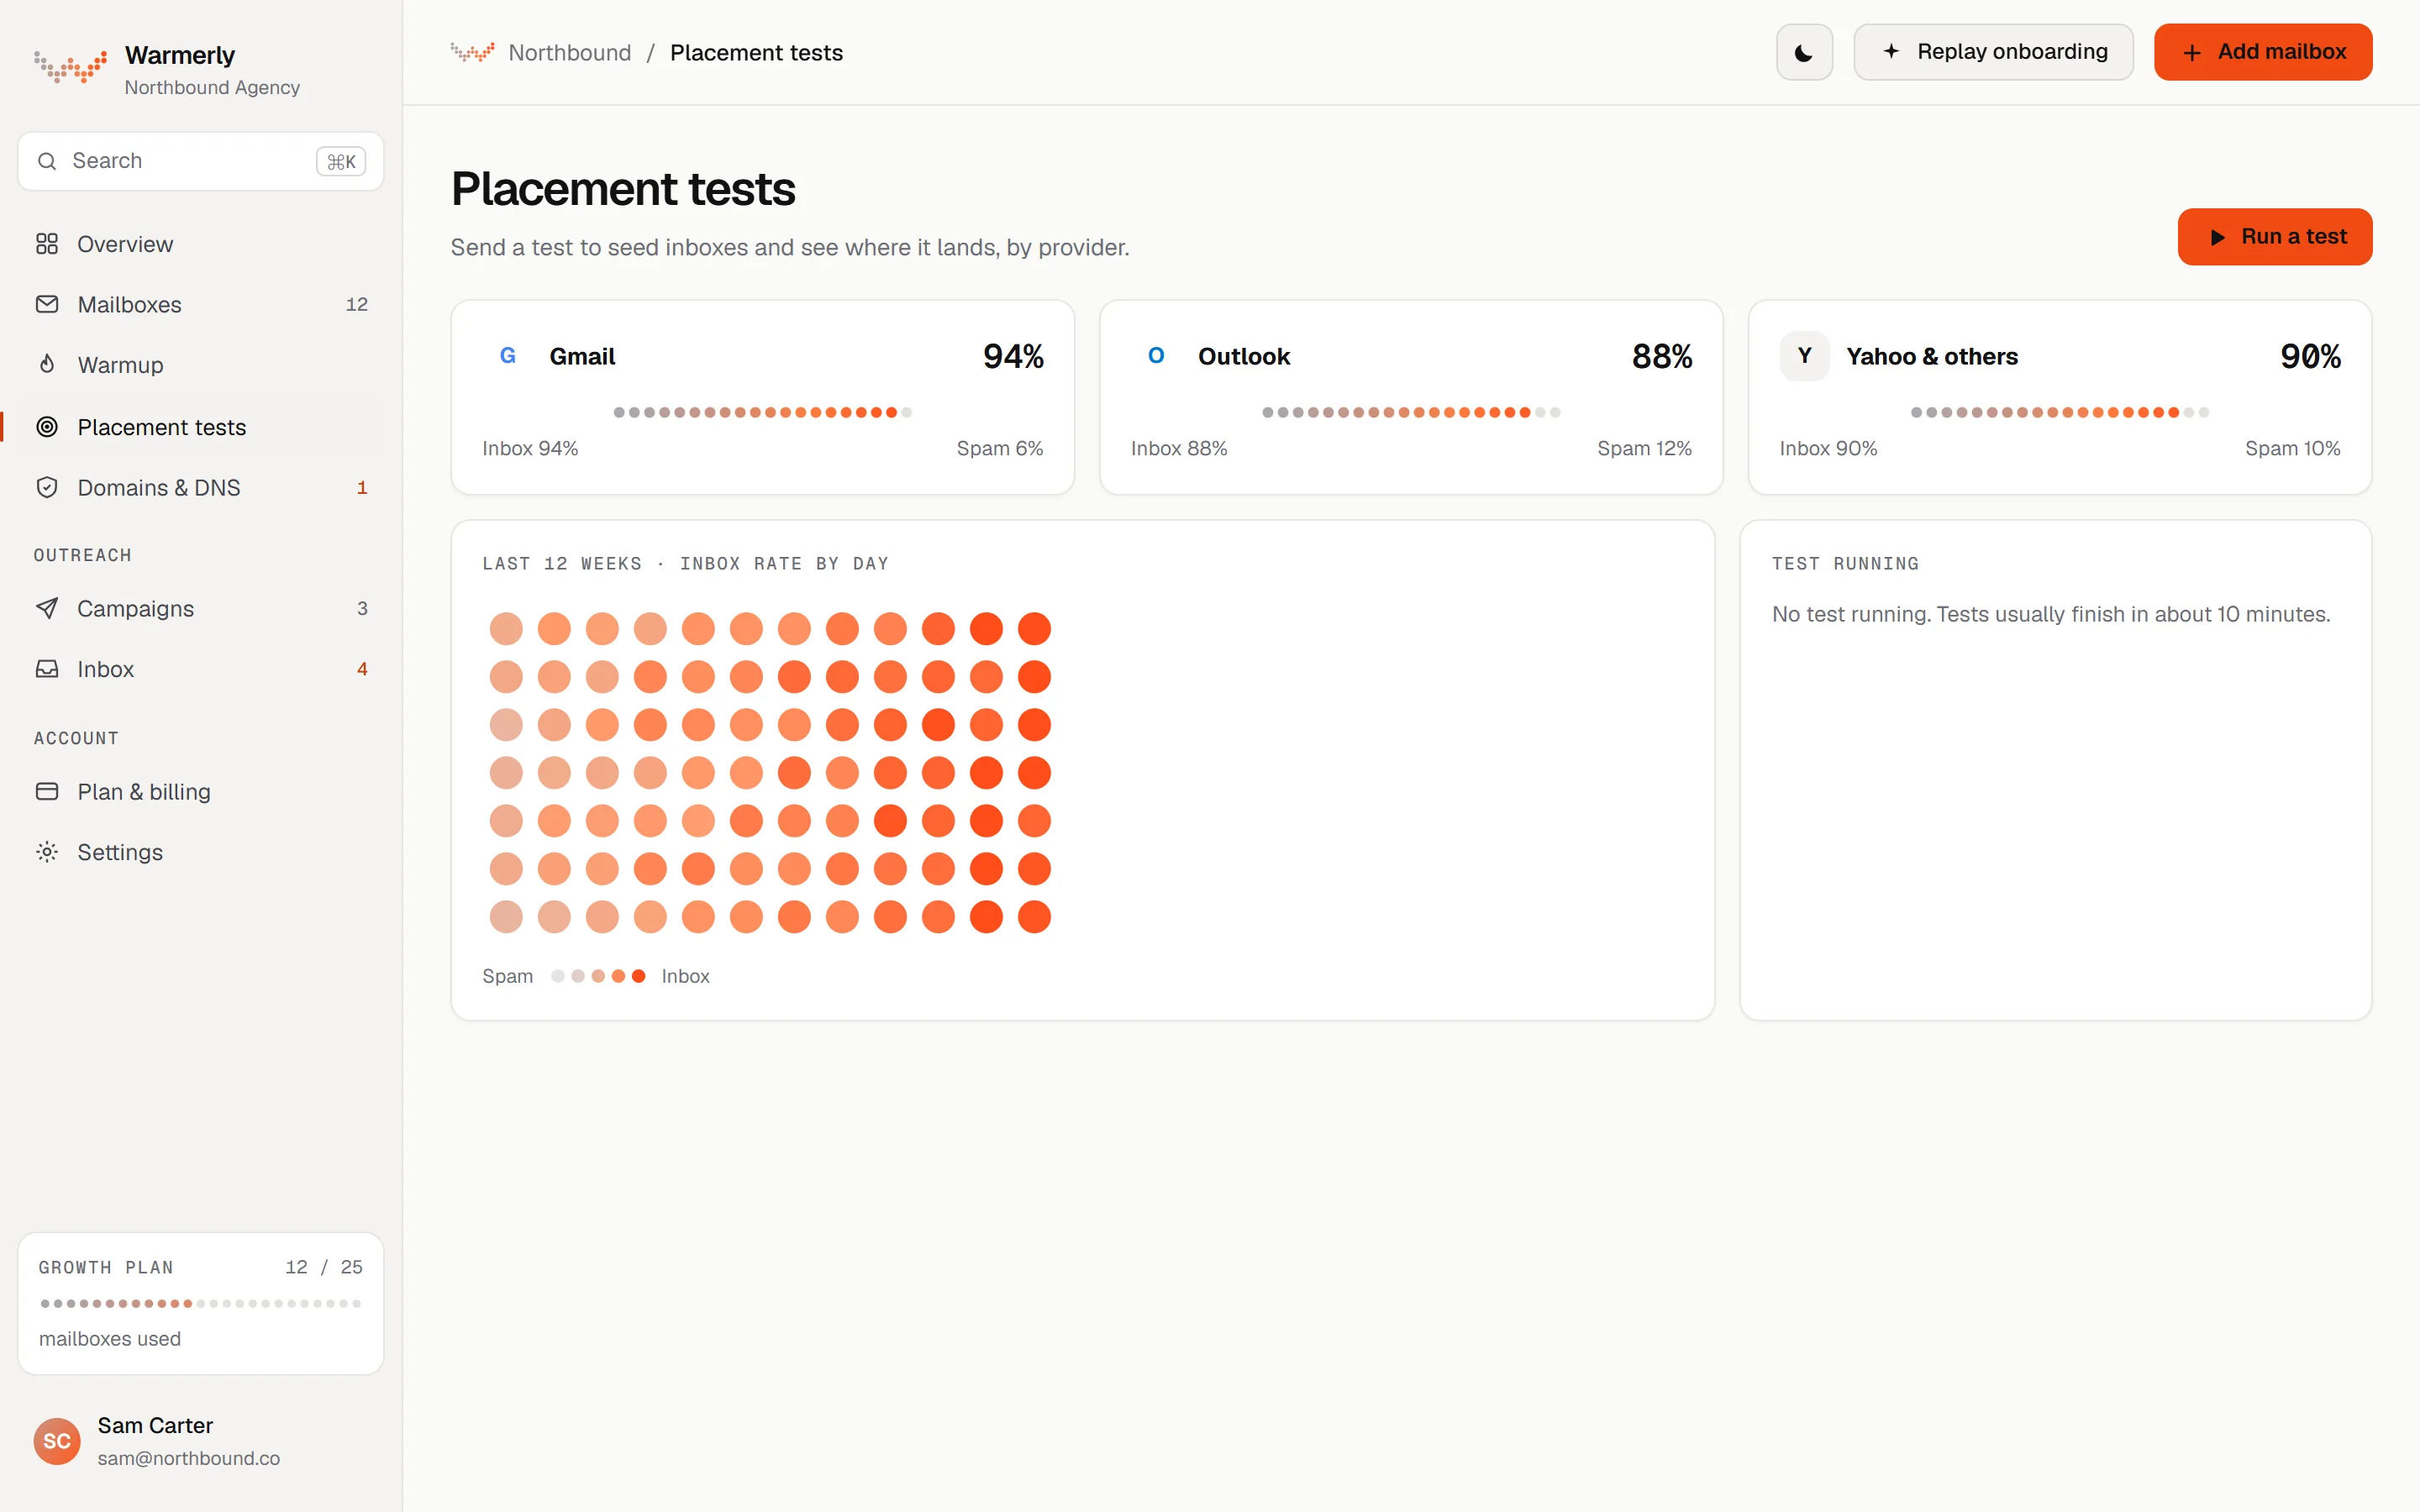Click the Gmail inbox rate dot bar
Image resolution: width=2420 pixels, height=1512 pixels.
click(x=763, y=412)
